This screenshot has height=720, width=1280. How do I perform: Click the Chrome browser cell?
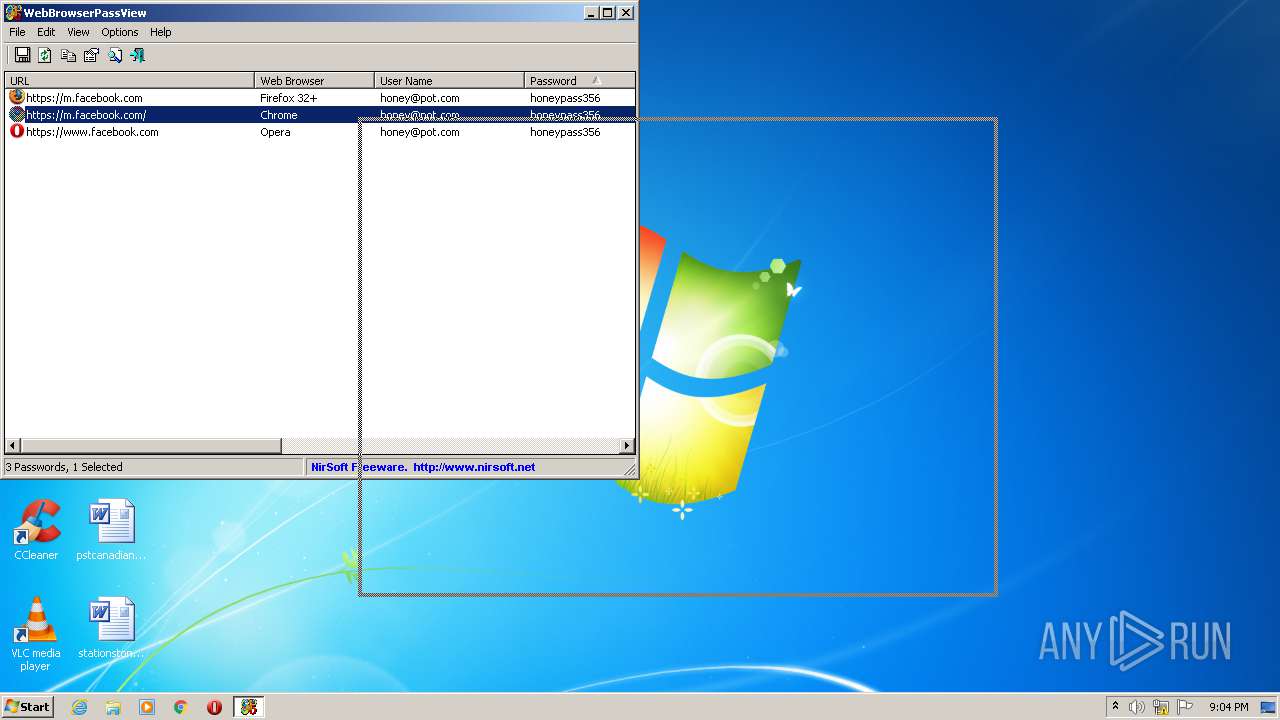click(x=279, y=115)
